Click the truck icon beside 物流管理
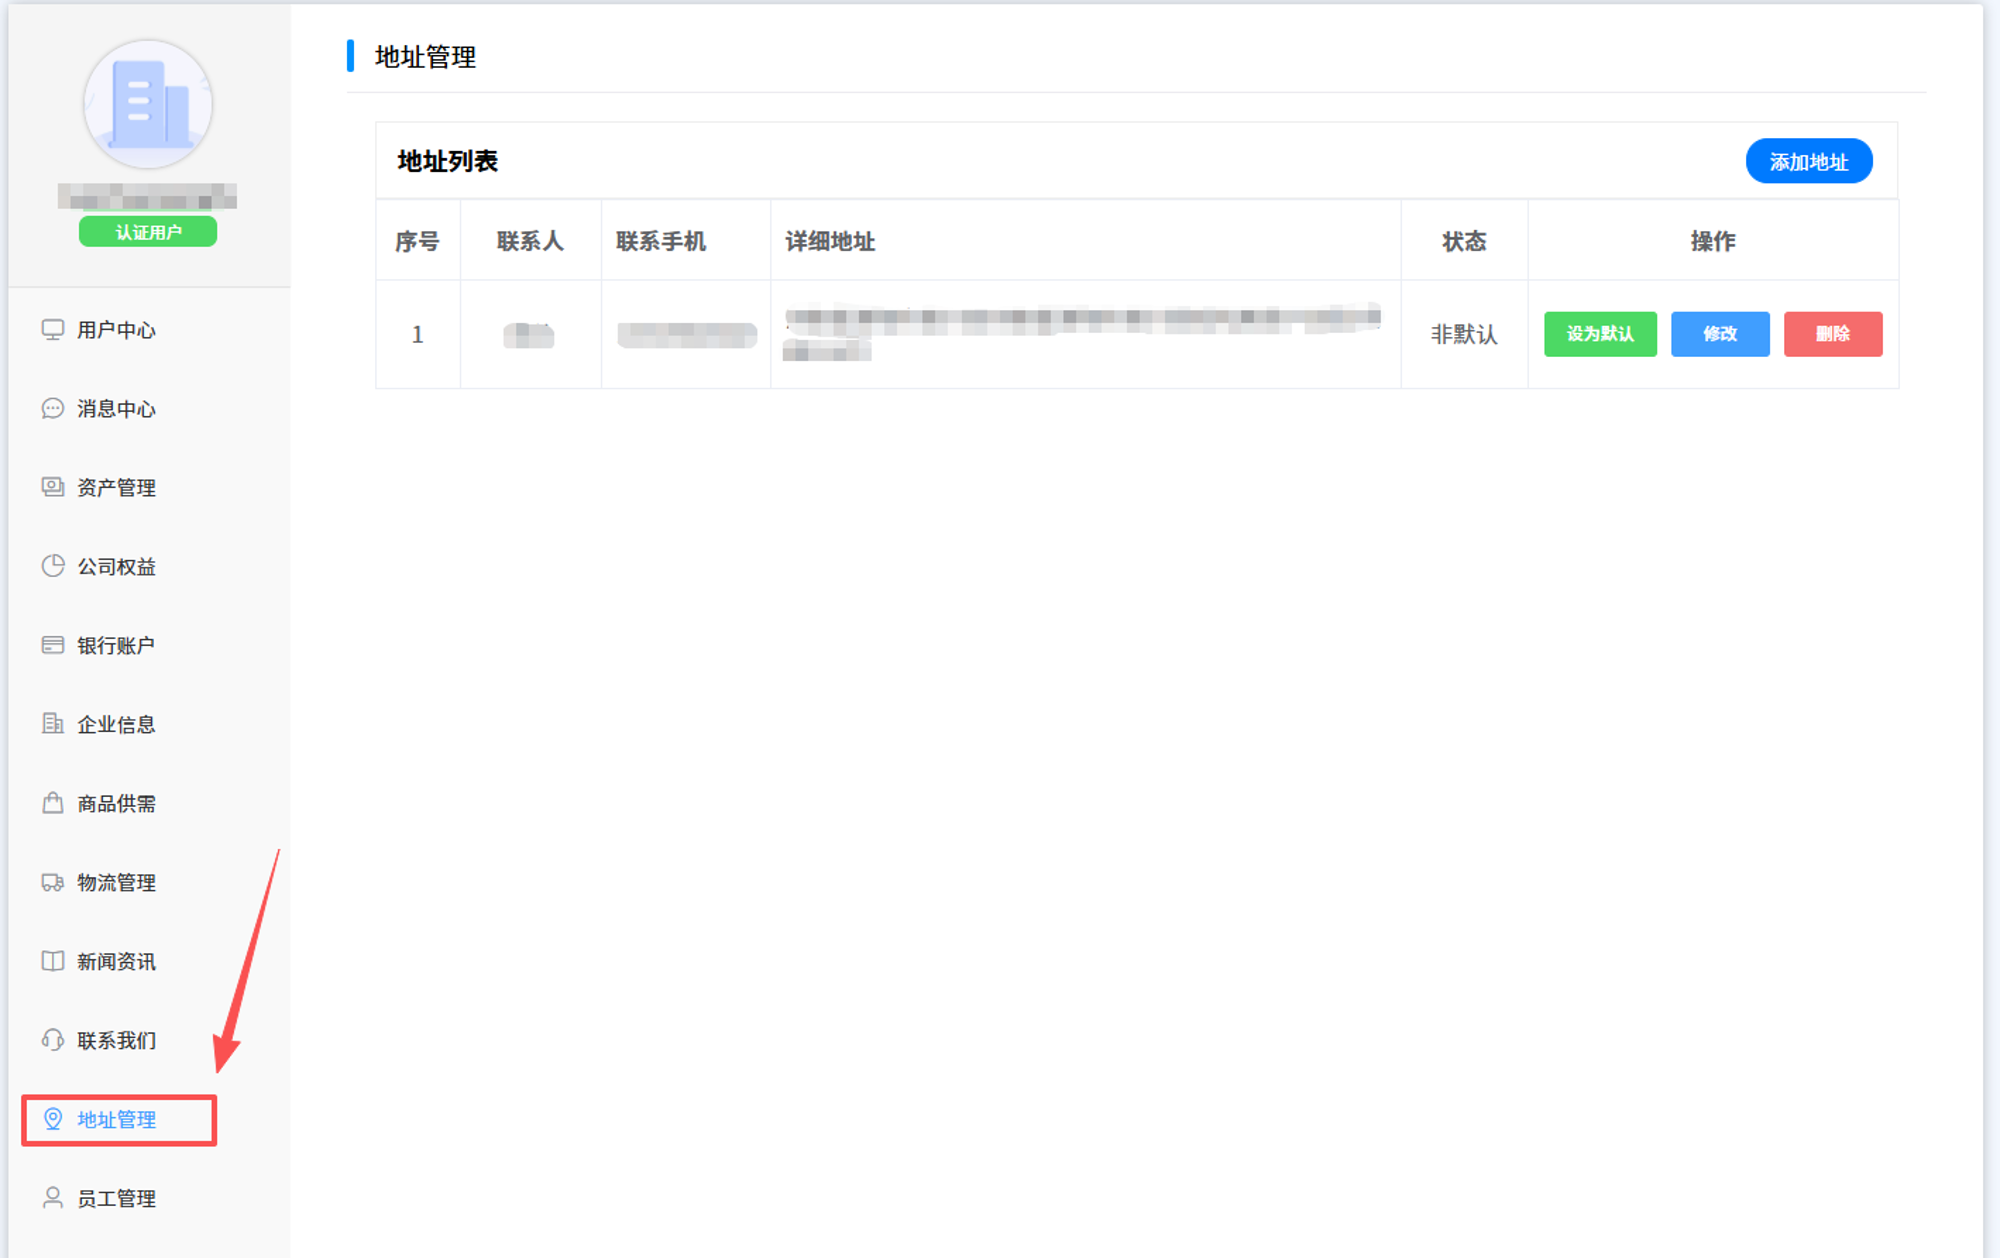 (53, 882)
